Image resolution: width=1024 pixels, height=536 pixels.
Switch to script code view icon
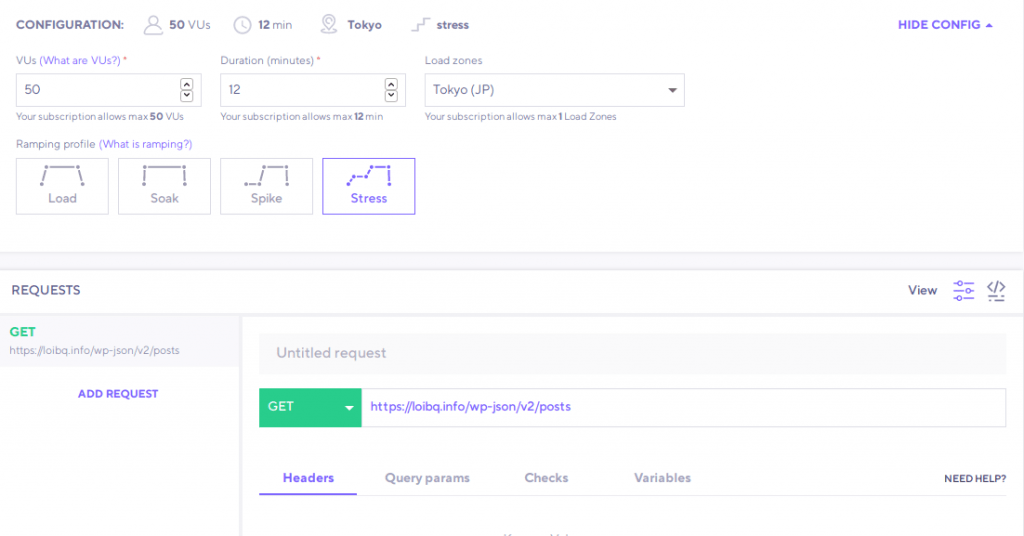(996, 290)
